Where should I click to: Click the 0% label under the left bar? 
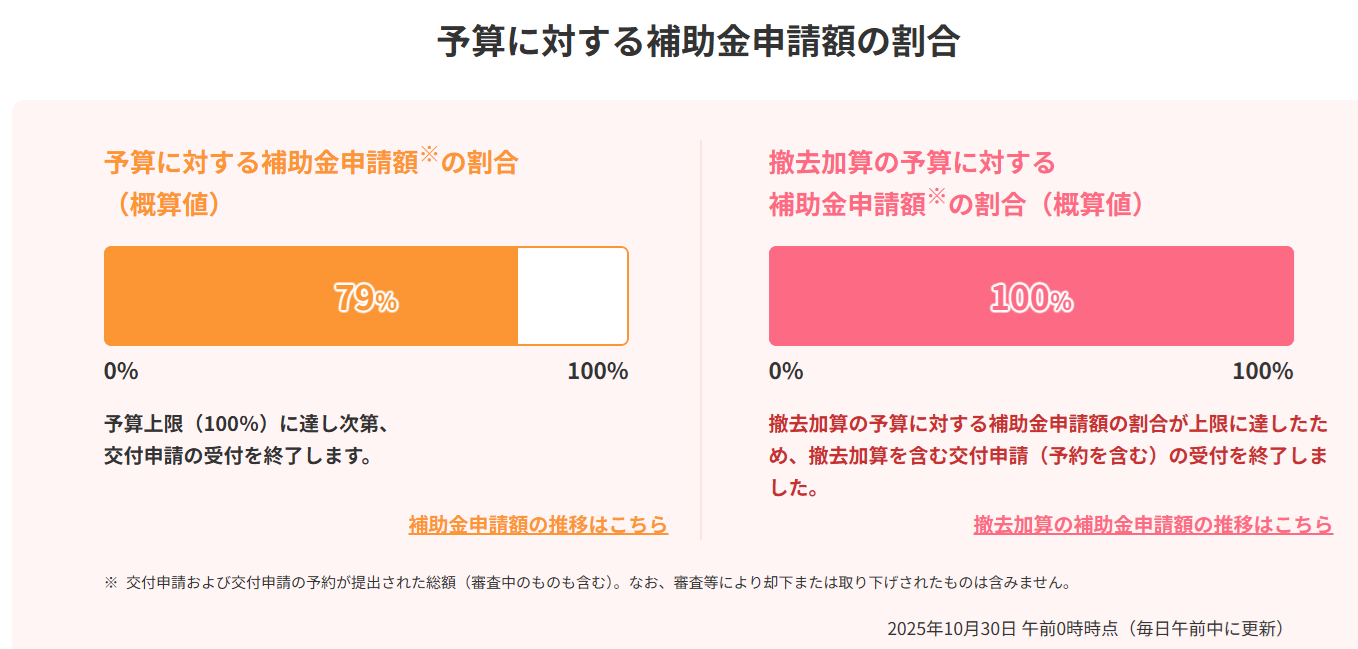coord(119,370)
